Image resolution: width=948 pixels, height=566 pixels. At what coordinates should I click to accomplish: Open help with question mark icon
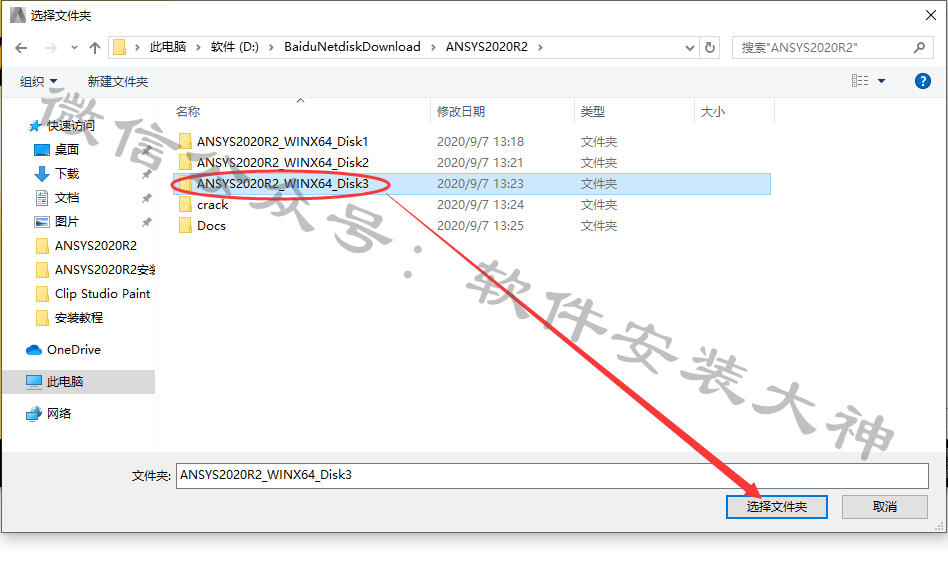(923, 81)
